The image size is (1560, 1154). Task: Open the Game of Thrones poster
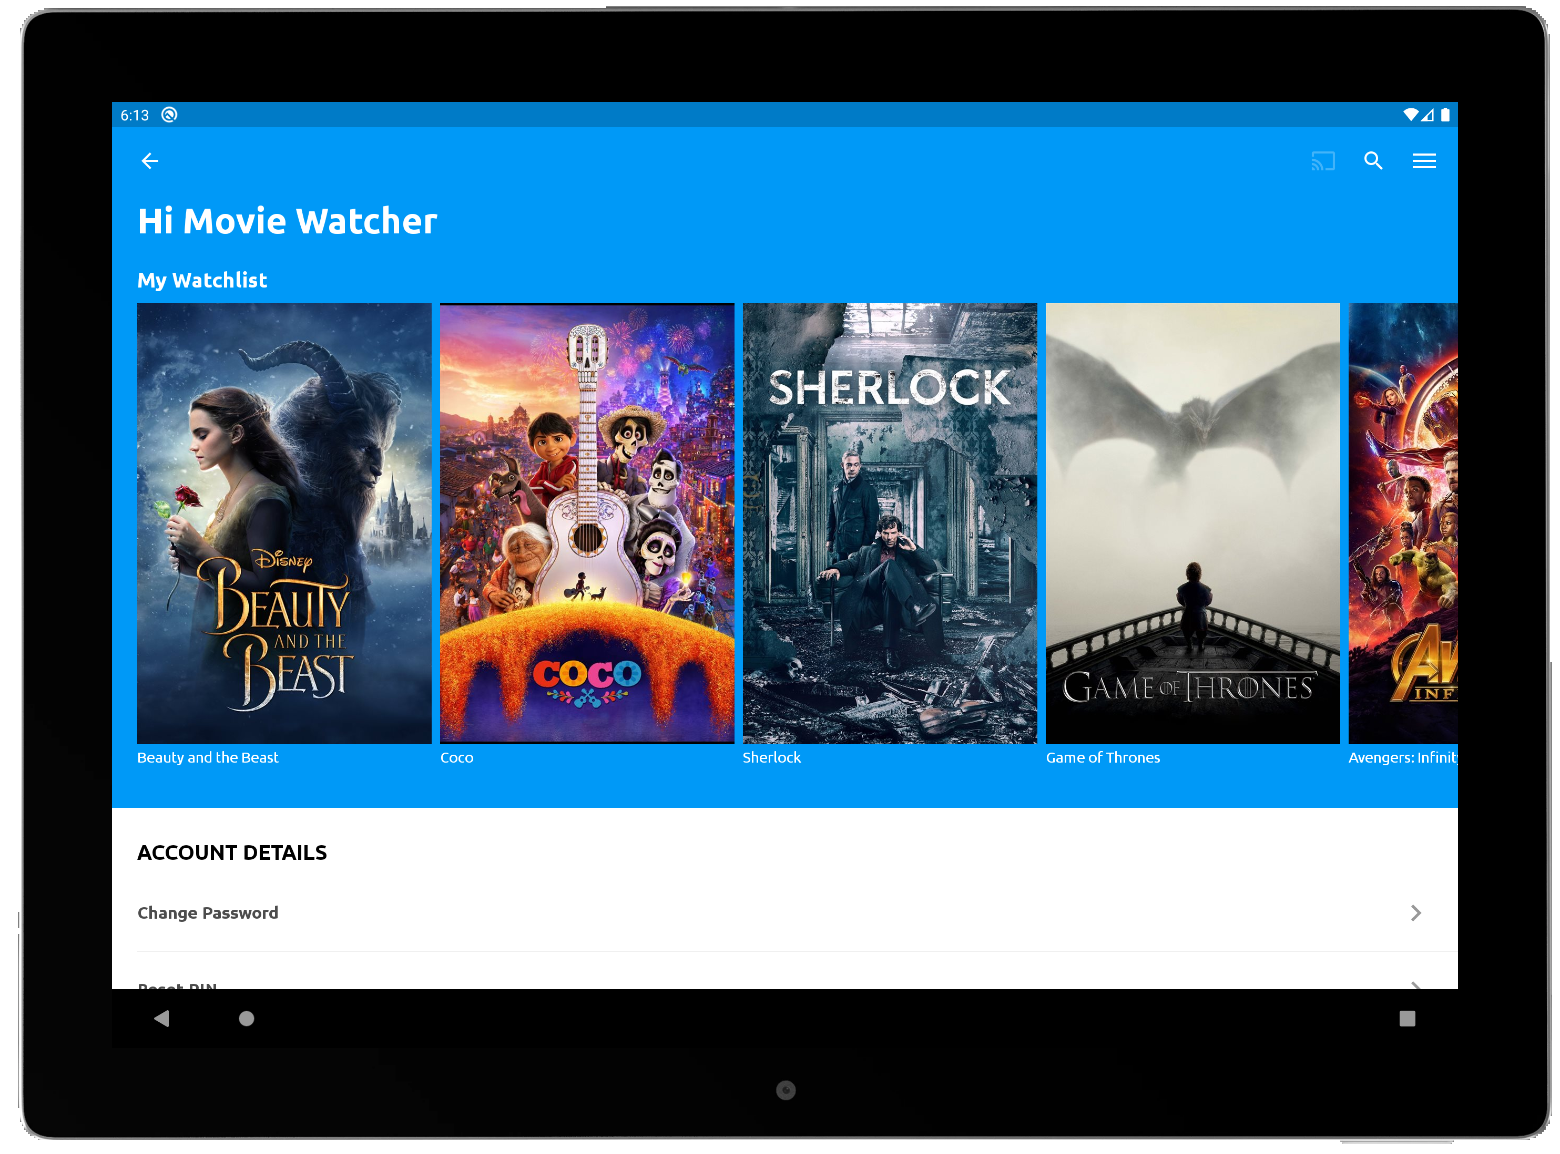[x=1193, y=523]
